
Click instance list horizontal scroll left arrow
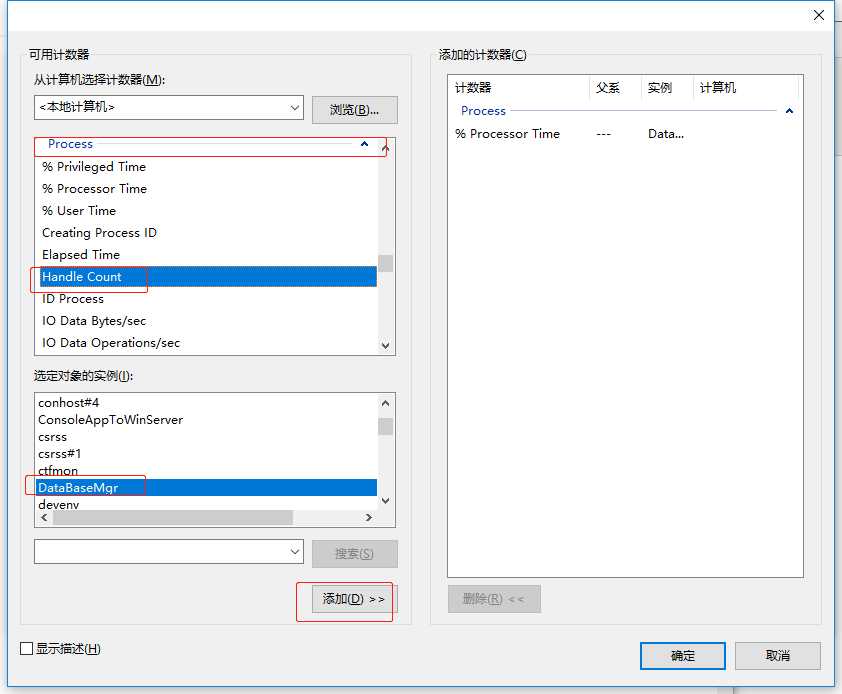(x=44, y=517)
